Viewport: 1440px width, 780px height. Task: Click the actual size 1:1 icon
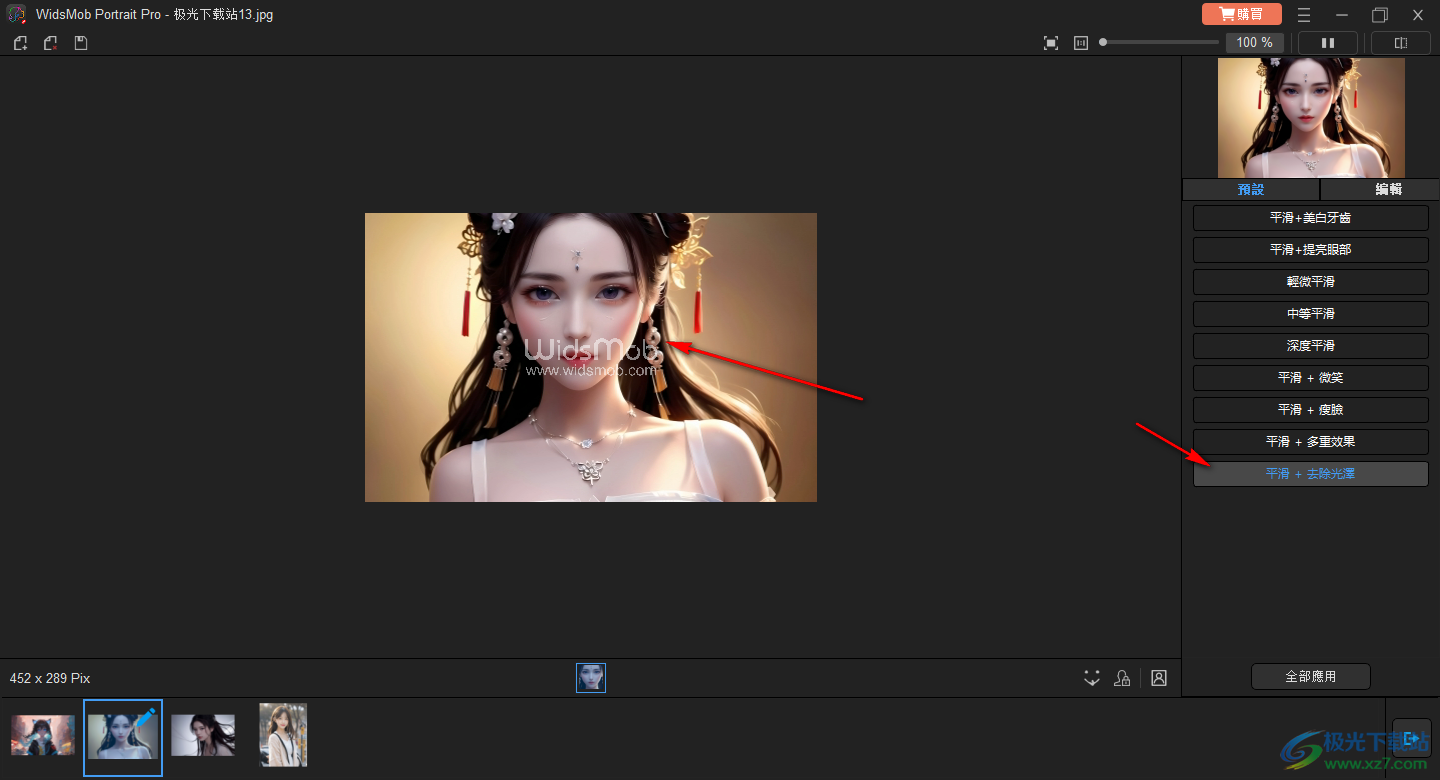[1081, 43]
